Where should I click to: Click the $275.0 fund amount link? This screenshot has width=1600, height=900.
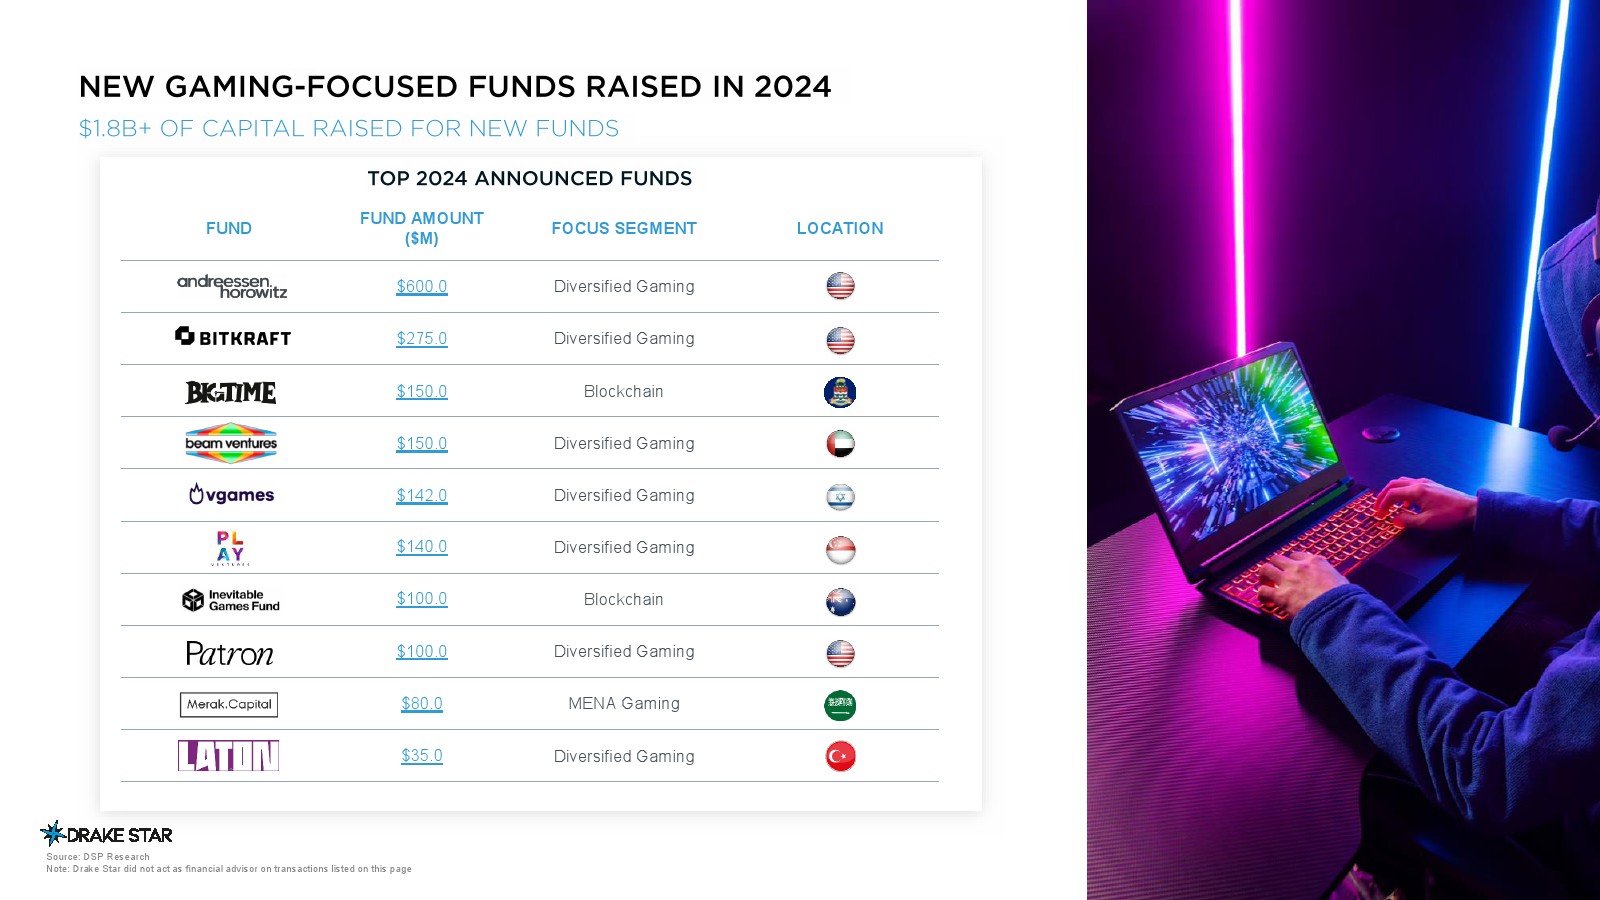point(422,339)
